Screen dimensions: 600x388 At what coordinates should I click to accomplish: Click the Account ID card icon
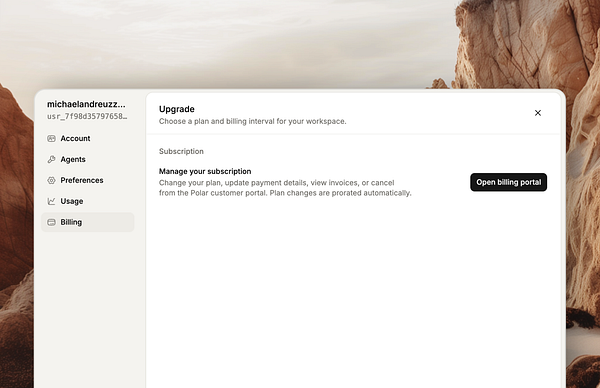[51, 139]
